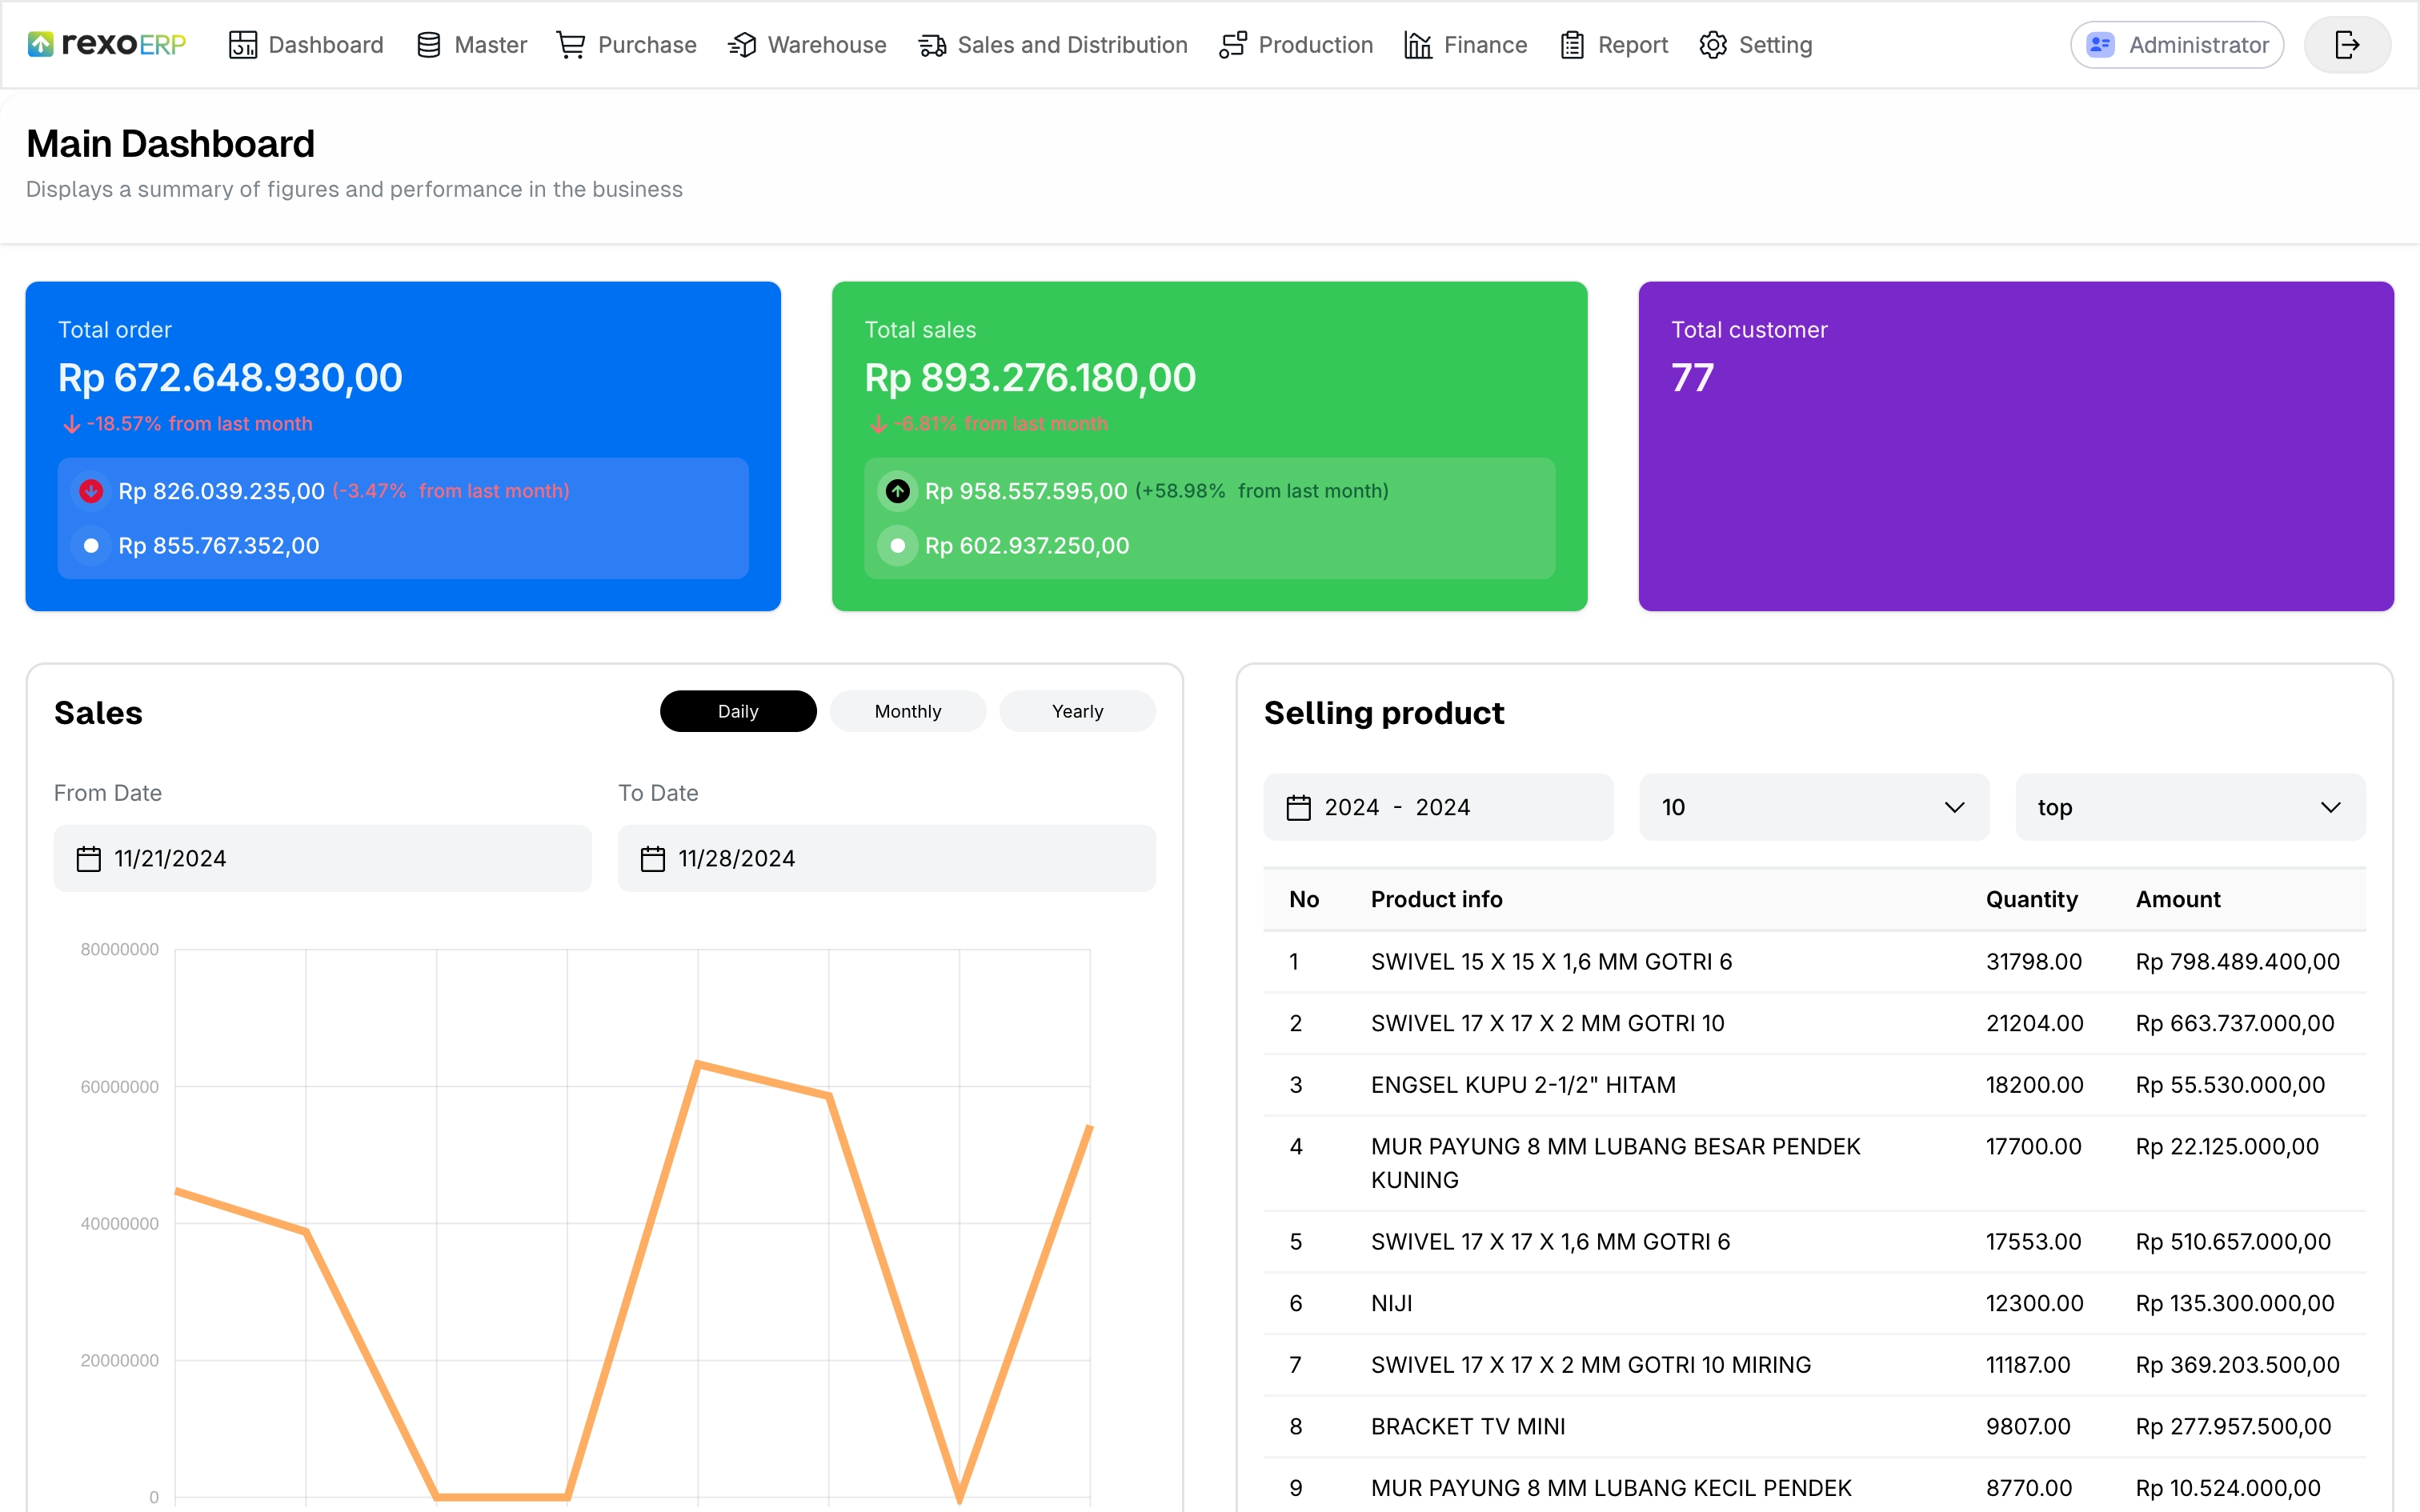Click the down arrow next to -18.57%
2420x1512 pixels.
coord(71,424)
